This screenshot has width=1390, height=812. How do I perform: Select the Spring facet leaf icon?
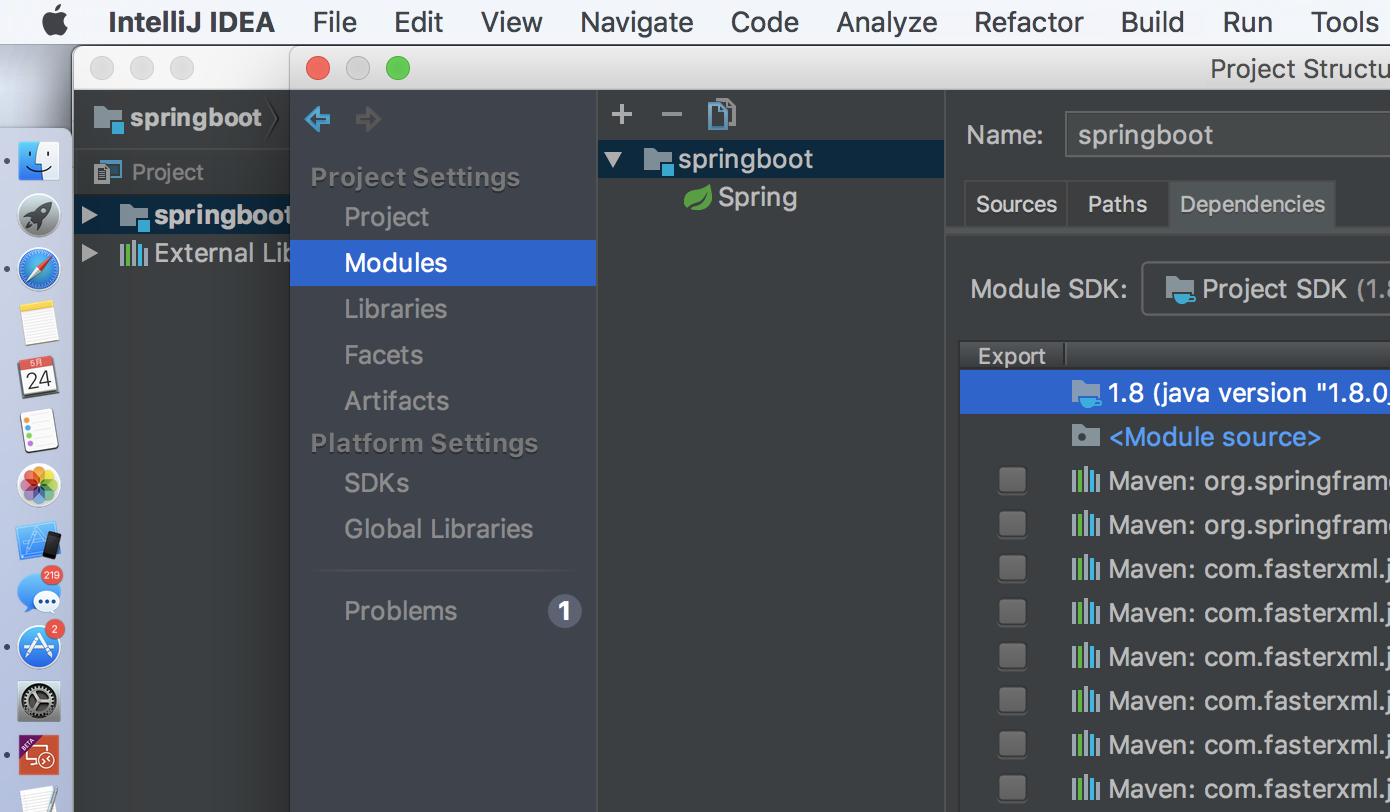(697, 197)
